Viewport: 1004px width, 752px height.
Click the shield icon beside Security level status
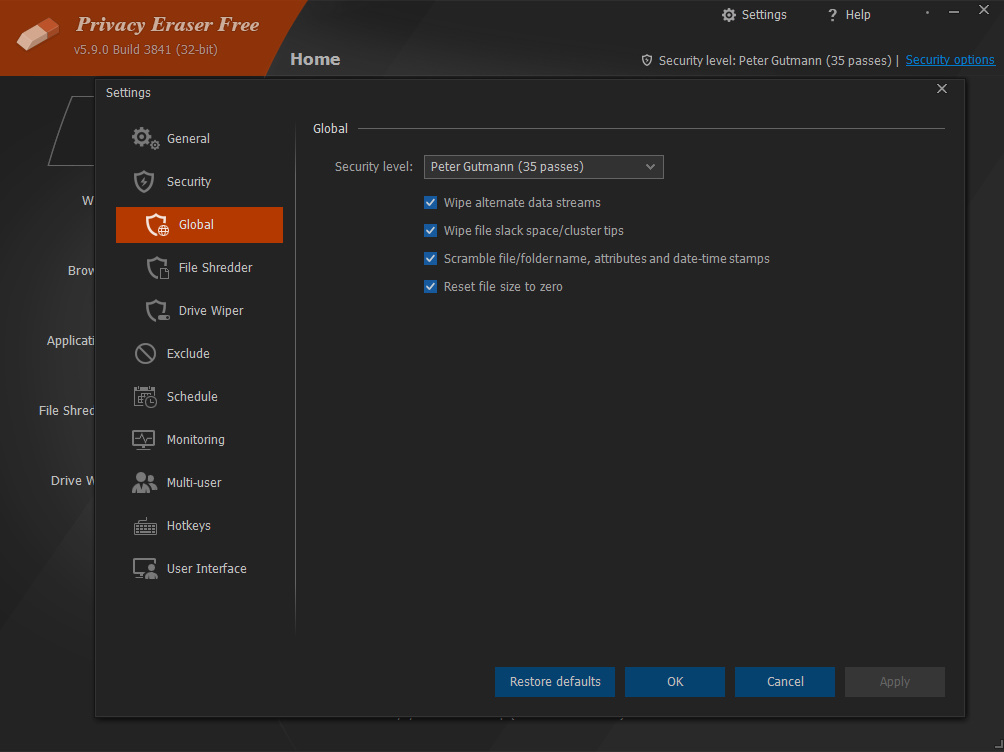647,60
